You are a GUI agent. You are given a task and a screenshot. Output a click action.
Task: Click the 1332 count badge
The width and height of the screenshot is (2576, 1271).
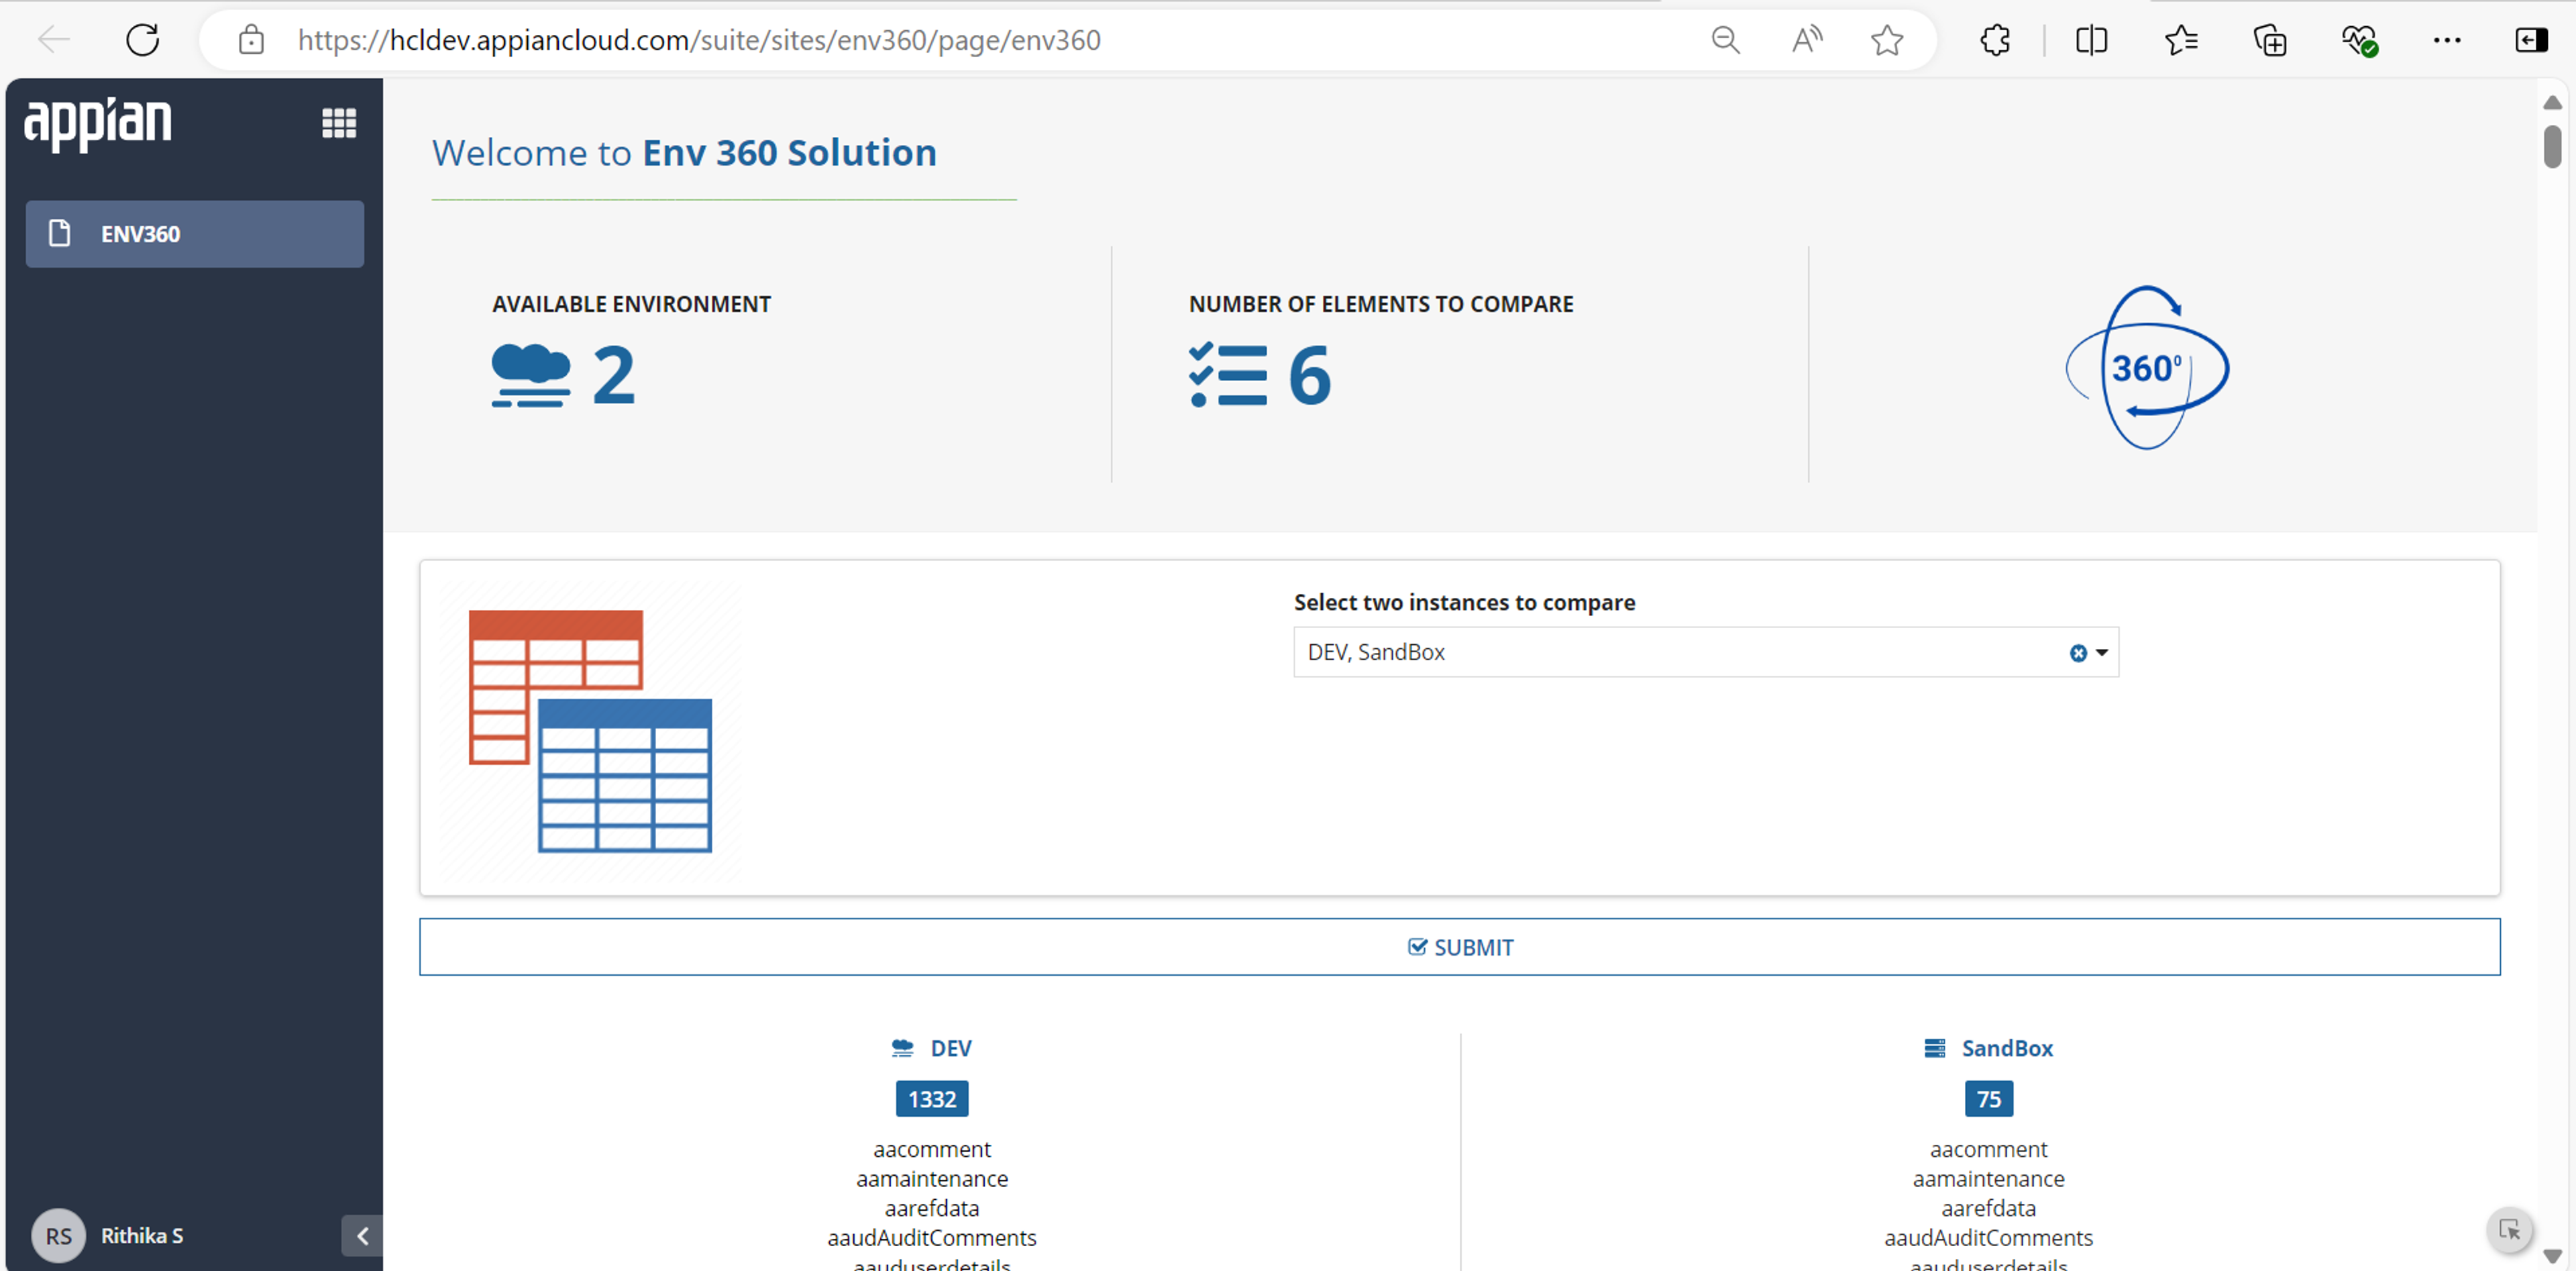932,1099
